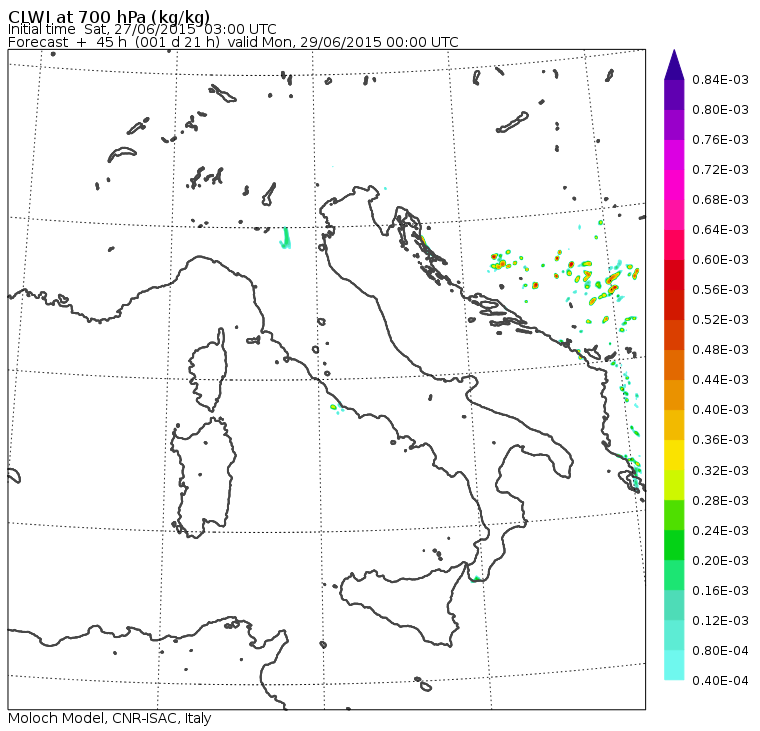Click the 'Forecast + 45 h' valid time line

[x=233, y=42]
